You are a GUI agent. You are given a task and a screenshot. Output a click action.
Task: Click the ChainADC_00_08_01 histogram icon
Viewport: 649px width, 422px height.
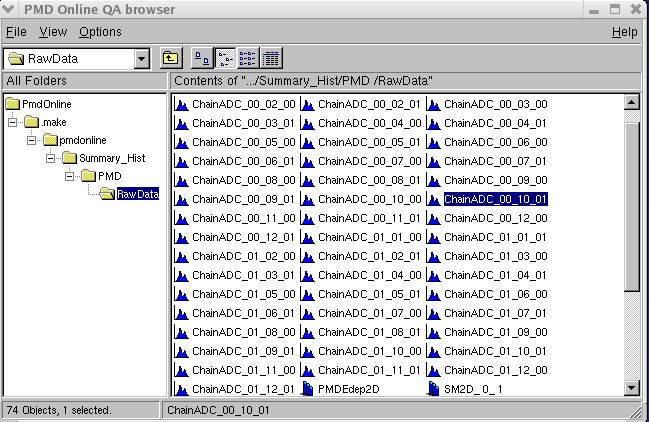(307, 181)
